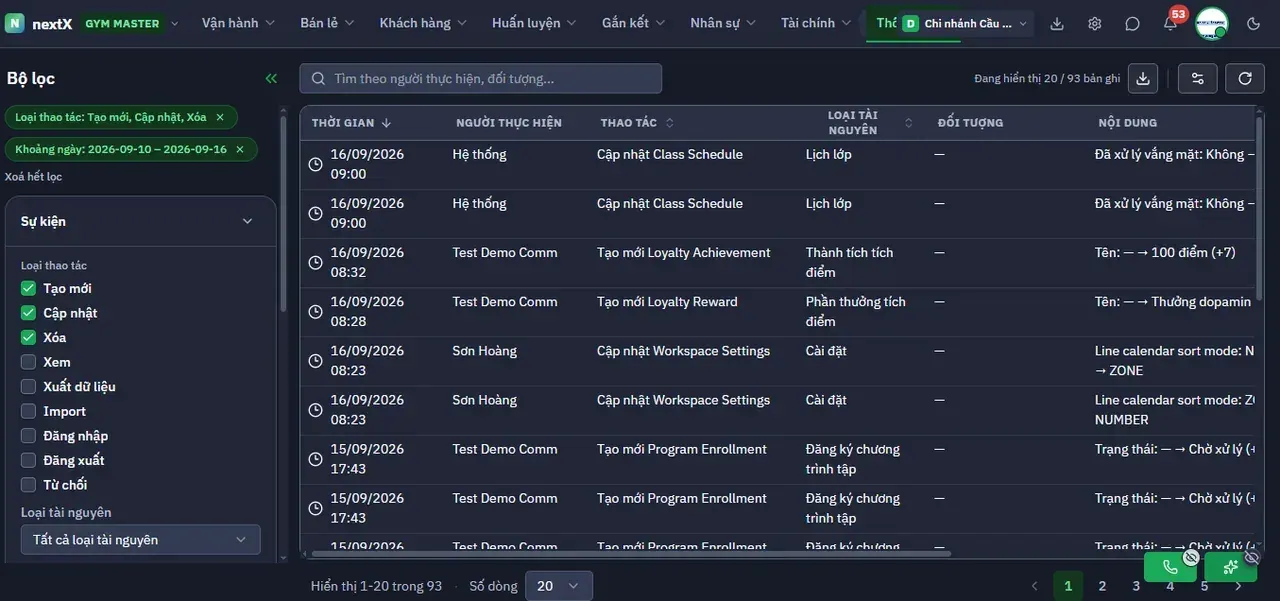The image size is (1280, 601).
Task: Enable the Xem checkbox
Action: click(28, 362)
